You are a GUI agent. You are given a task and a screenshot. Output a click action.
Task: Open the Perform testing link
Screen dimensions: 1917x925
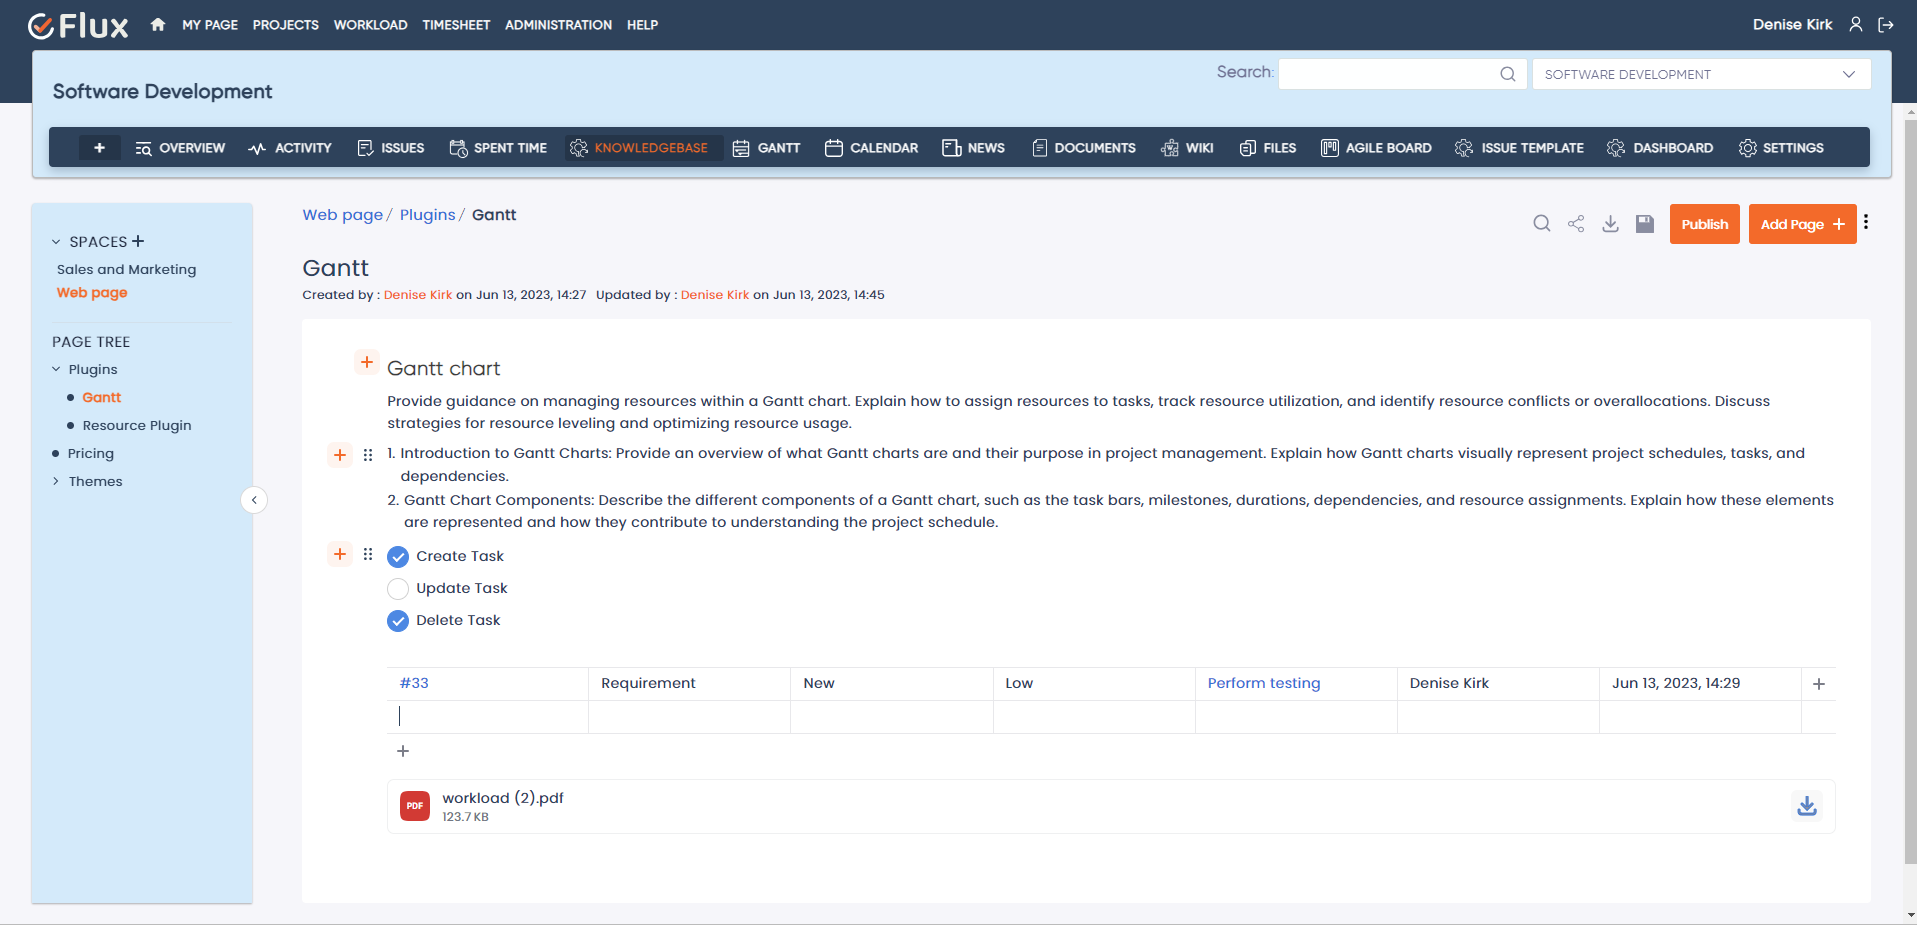pyautogui.click(x=1262, y=682)
